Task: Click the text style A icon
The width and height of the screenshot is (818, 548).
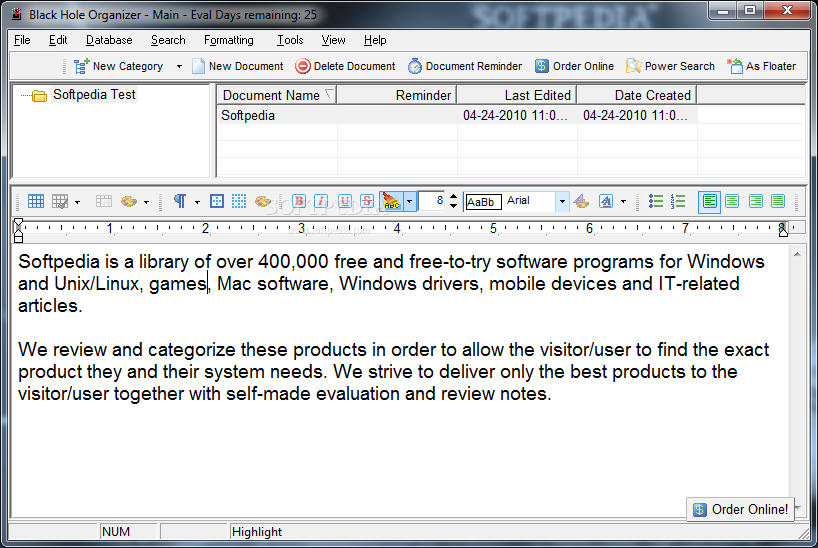Action: click(606, 201)
